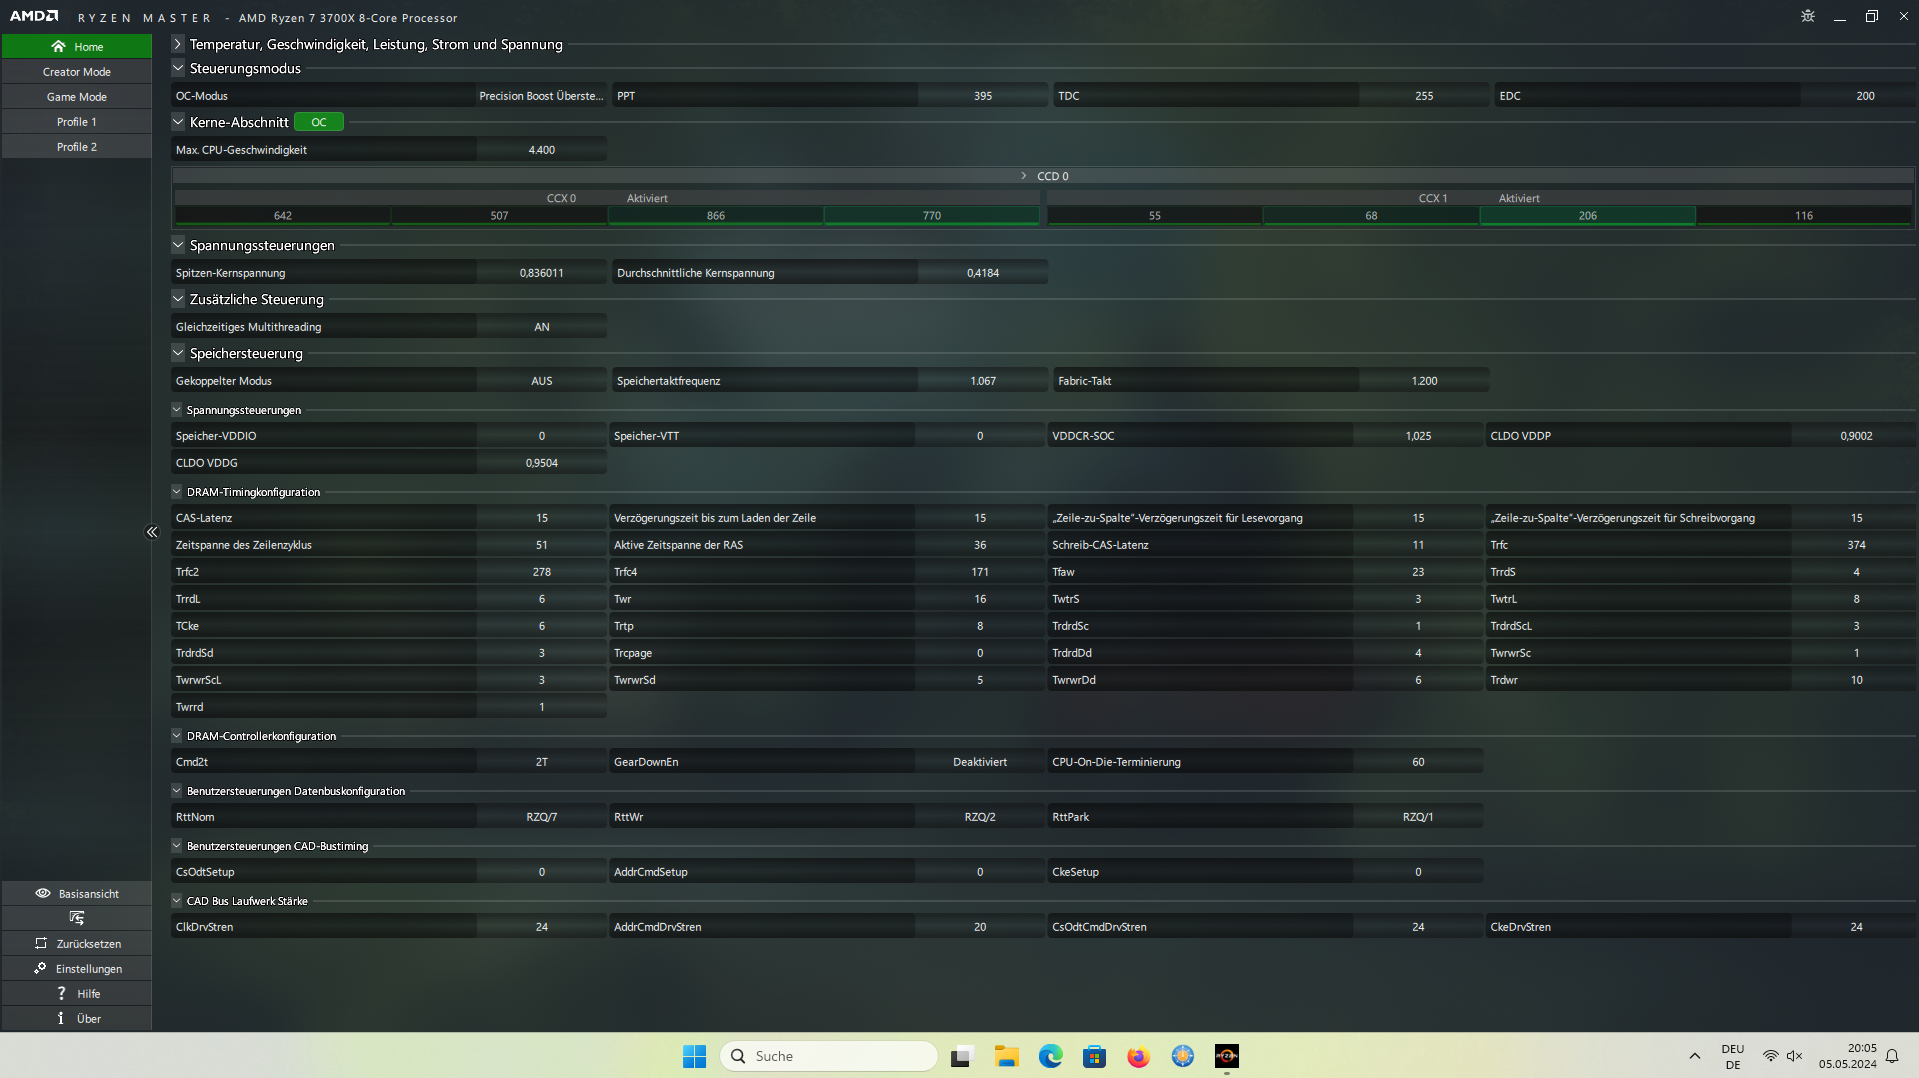
Task: Open the globe app icon in taskbar
Action: pyautogui.click(x=1182, y=1056)
